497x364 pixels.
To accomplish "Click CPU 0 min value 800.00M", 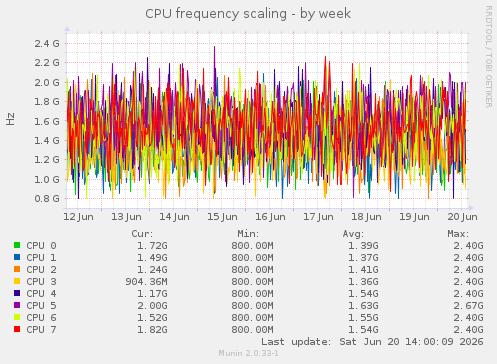I will 252,246.
